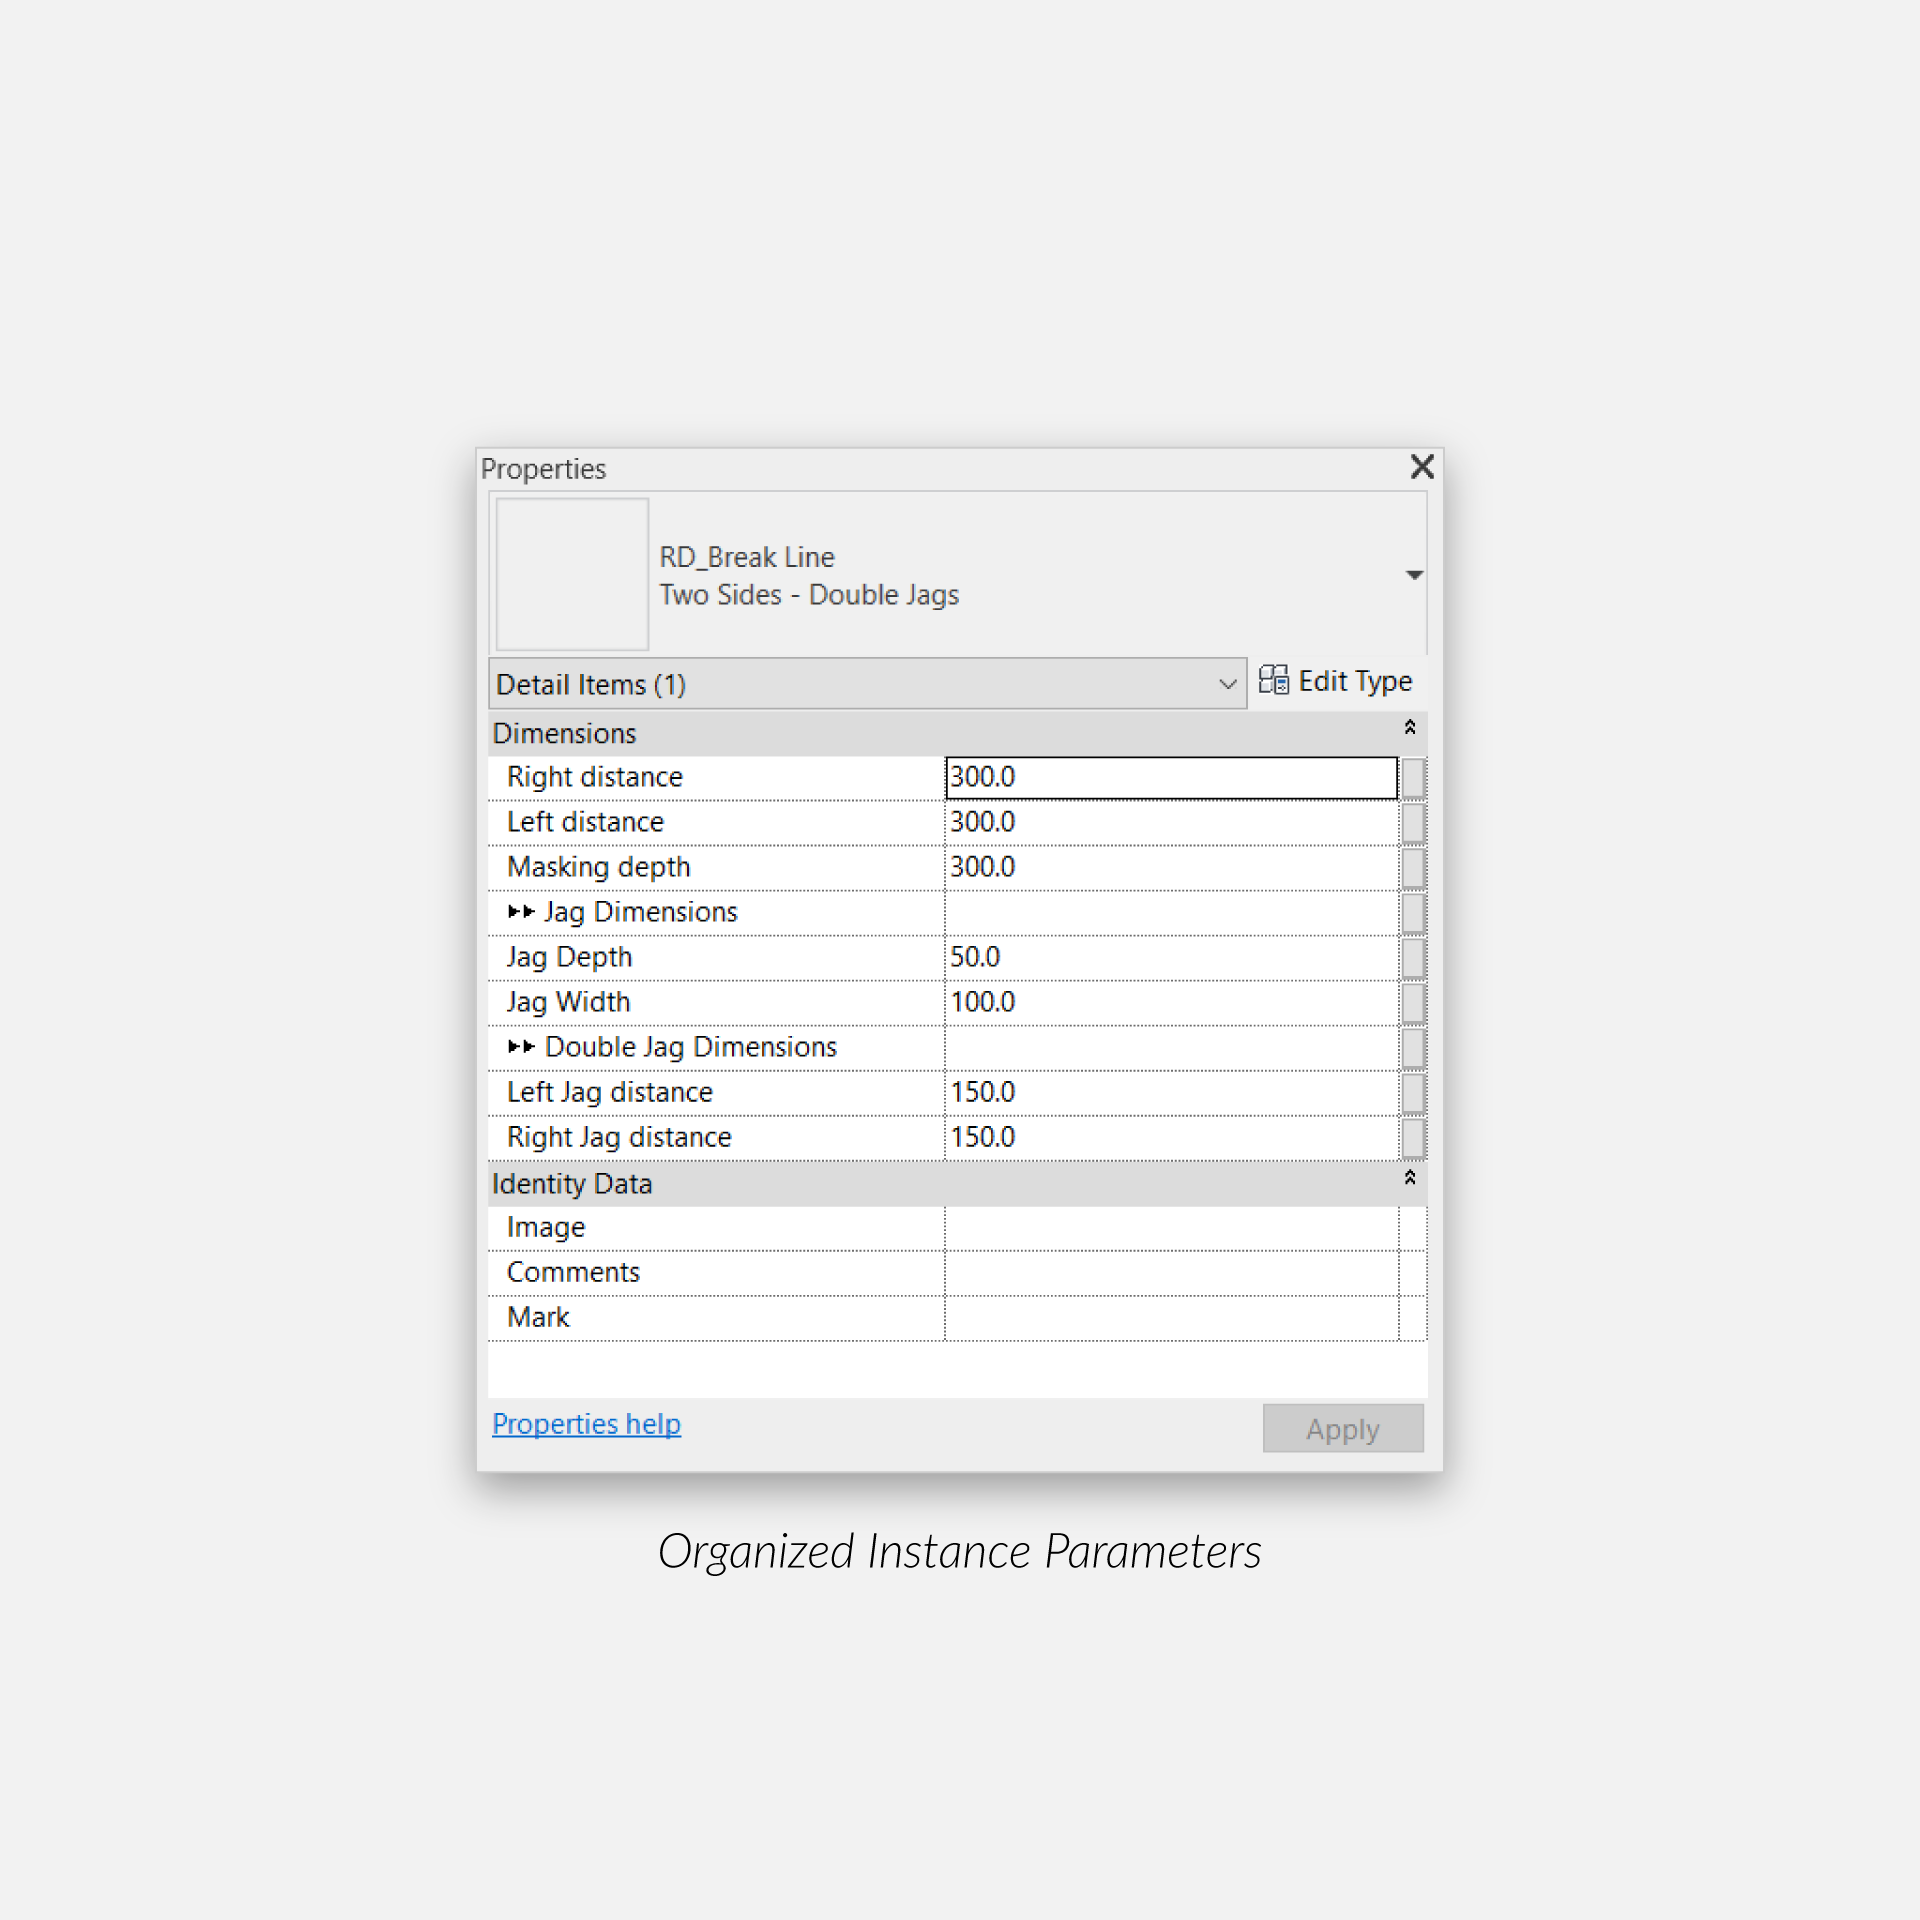Click the RD_Break Line preview thumbnail
Image resolution: width=1920 pixels, height=1920 pixels.
572,574
